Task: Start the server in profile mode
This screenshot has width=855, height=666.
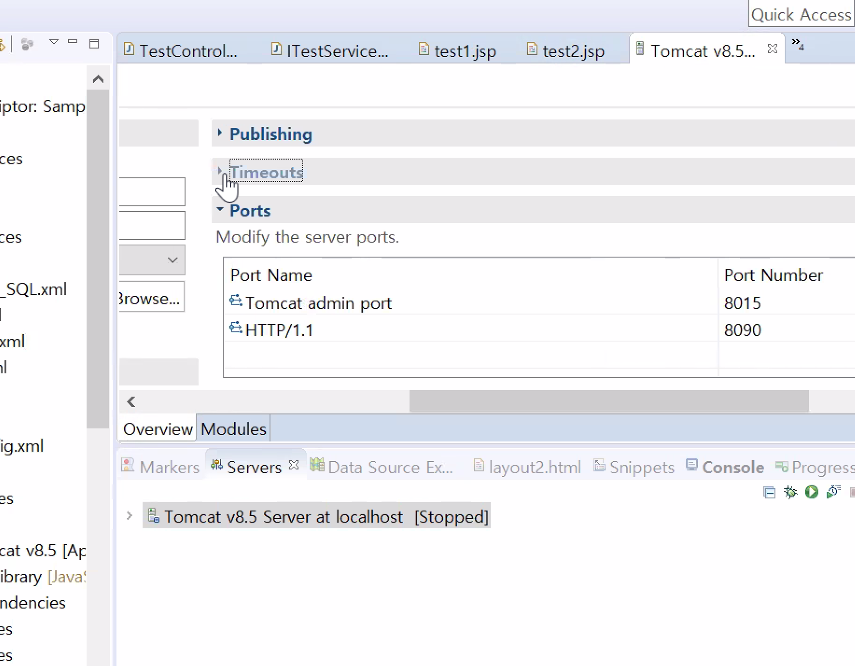Action: pos(833,492)
